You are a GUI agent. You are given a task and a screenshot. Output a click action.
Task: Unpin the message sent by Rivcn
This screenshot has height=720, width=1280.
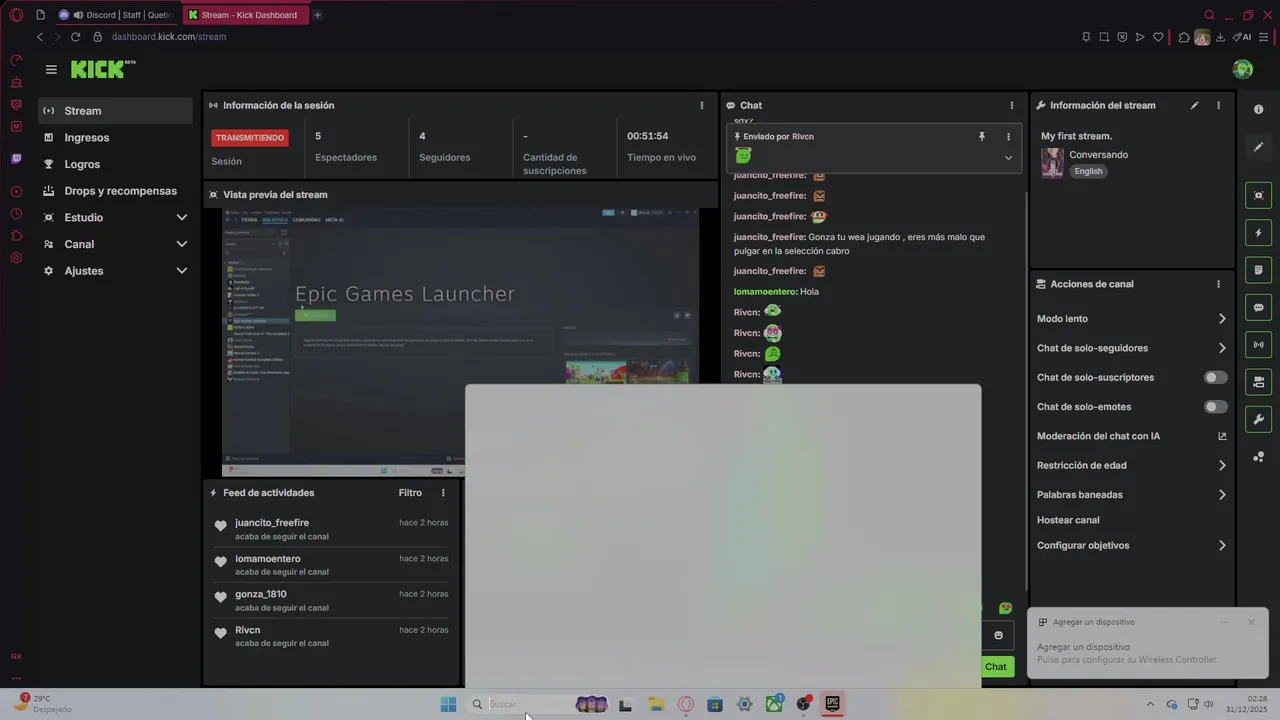[x=981, y=136]
